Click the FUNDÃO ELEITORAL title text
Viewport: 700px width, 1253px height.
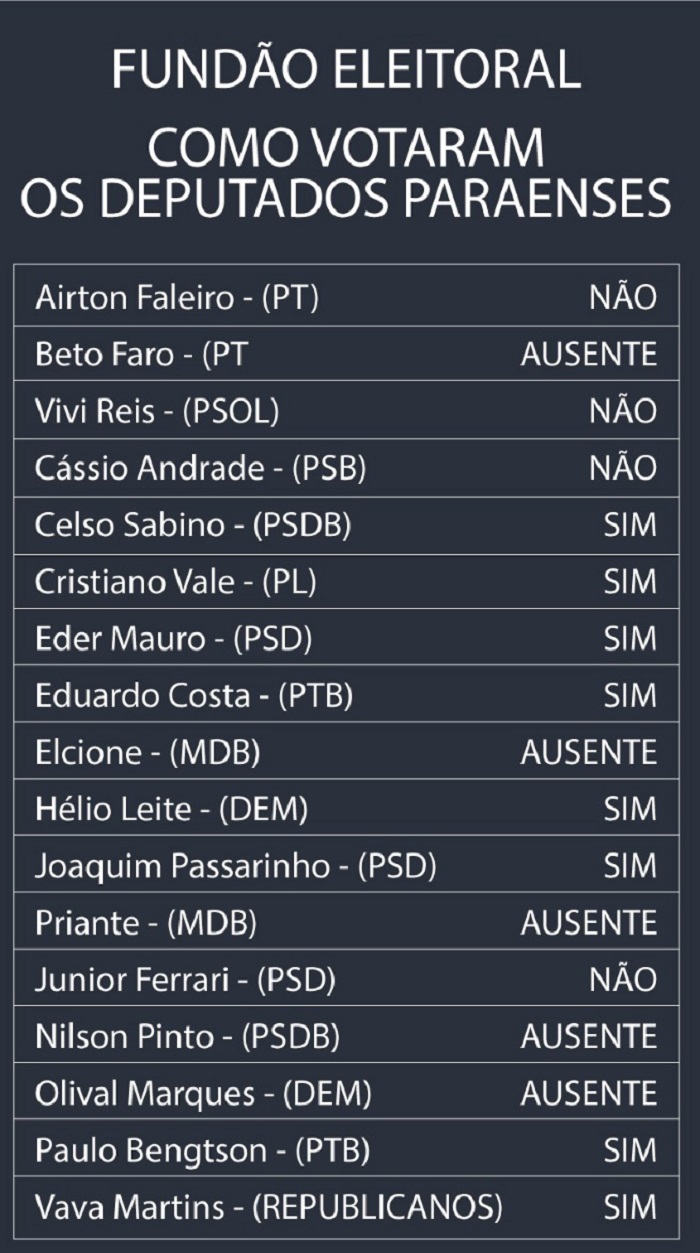coord(345,68)
